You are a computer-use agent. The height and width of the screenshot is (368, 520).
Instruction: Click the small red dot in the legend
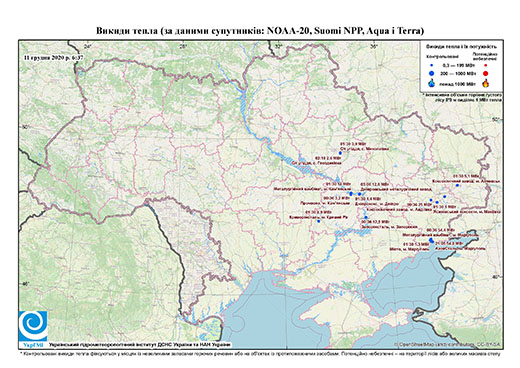point(486,65)
